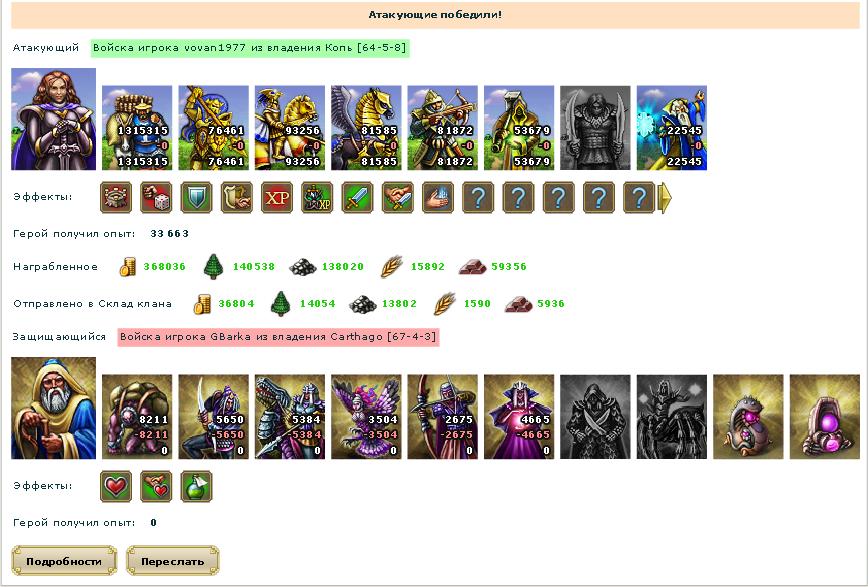Select the attacker mage unit with 22545
The width and height of the screenshot is (868, 587).
pyautogui.click(x=672, y=128)
